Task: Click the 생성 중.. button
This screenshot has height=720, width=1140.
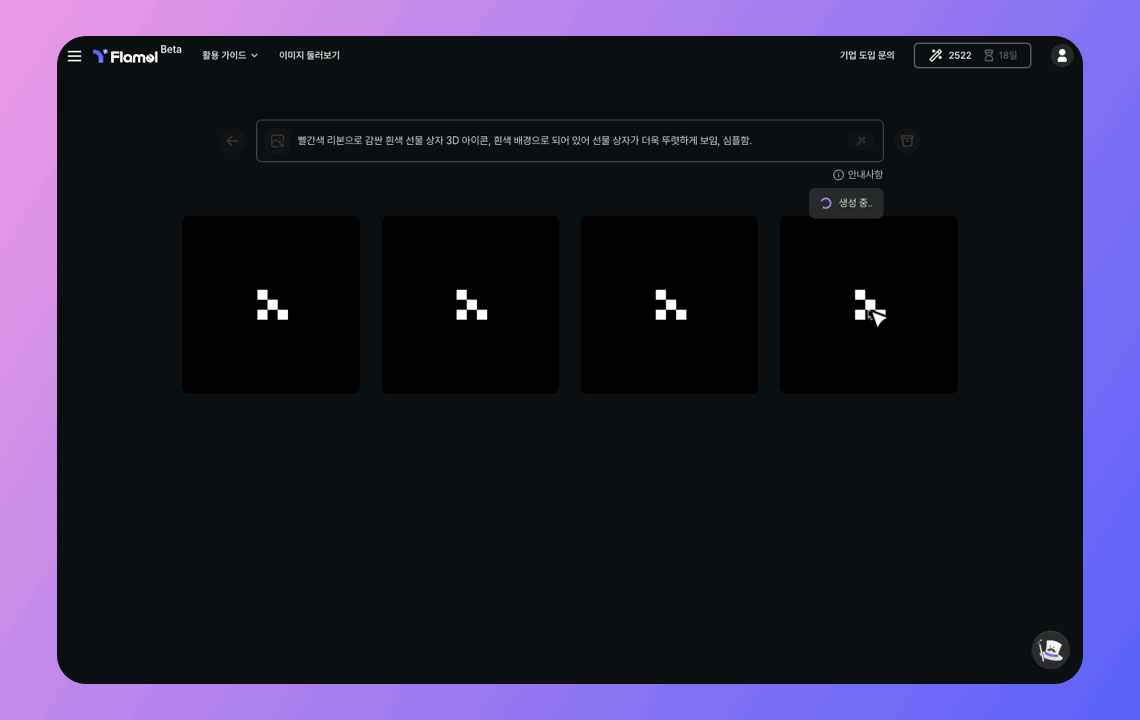Action: click(846, 203)
